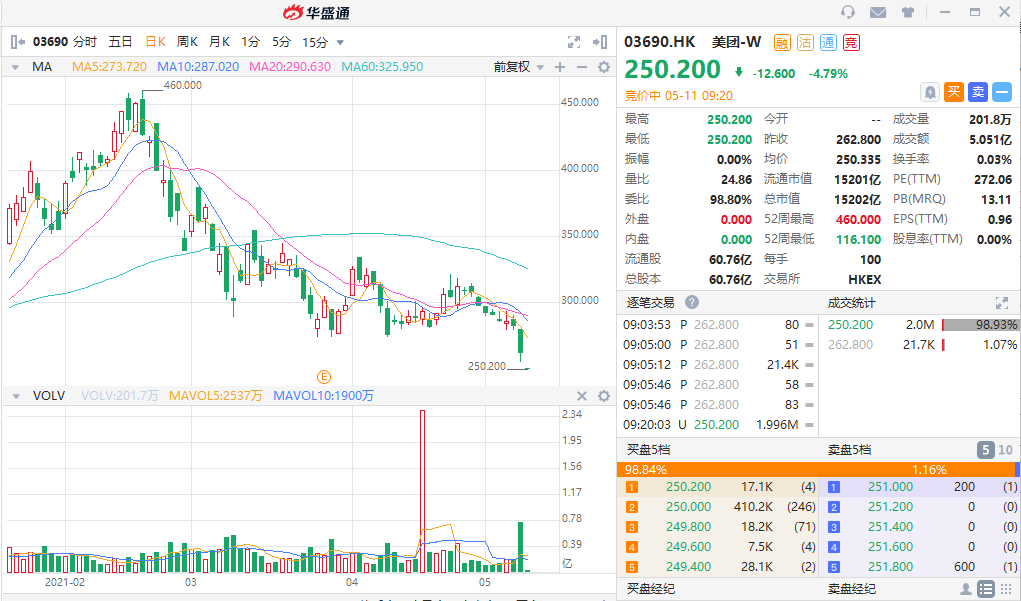The image size is (1021, 601).
Task: Set a price alert with bell icon
Action: point(930,92)
